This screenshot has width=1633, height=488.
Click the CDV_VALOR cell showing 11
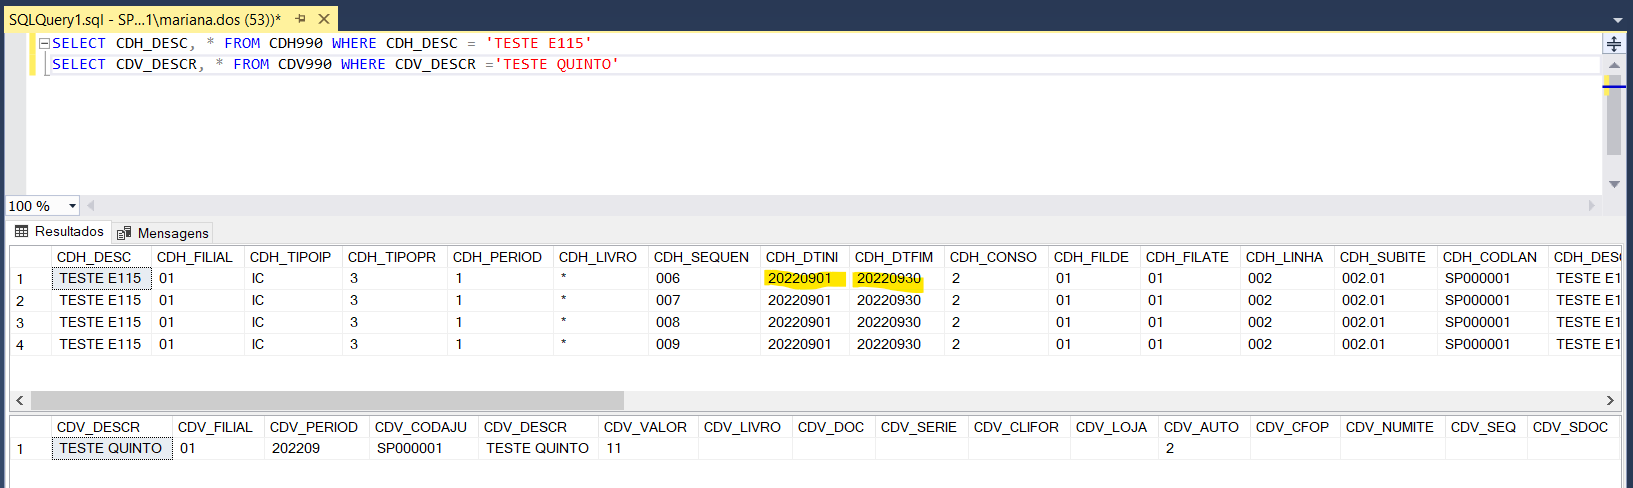[648, 449]
